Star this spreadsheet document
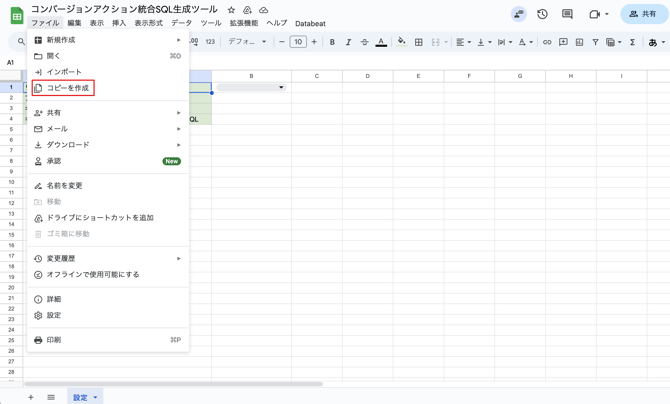The width and height of the screenshot is (670, 404). click(231, 10)
